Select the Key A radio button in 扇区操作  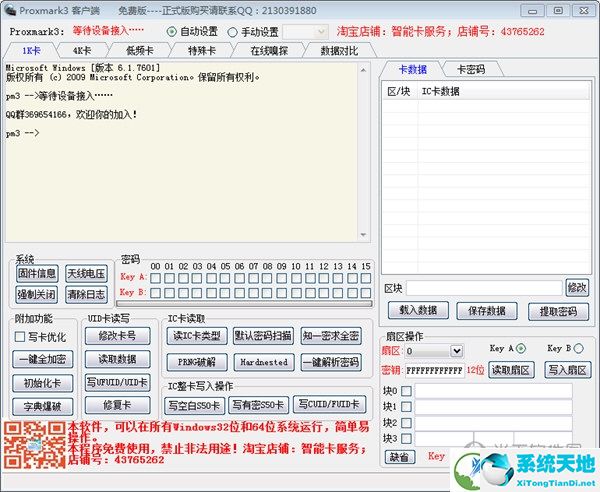[521, 349]
